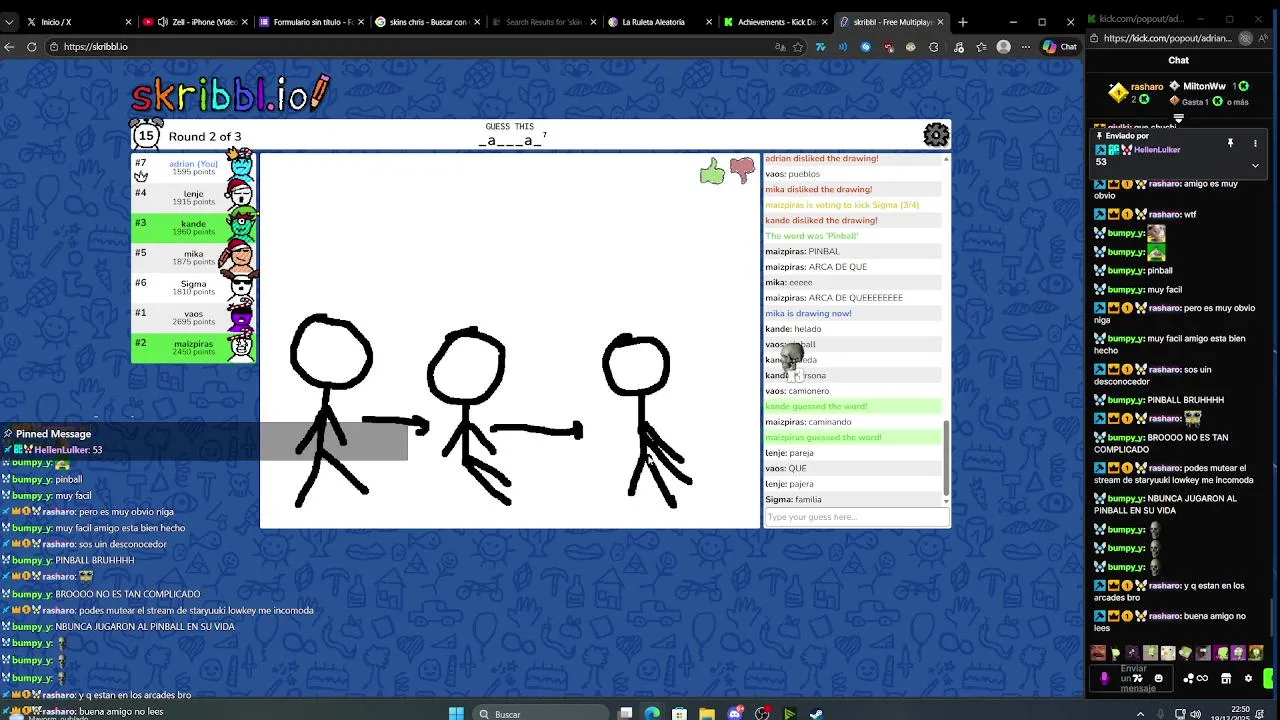Screen dimensions: 1280x720
Task: Type your guess input field
Action: (x=856, y=517)
